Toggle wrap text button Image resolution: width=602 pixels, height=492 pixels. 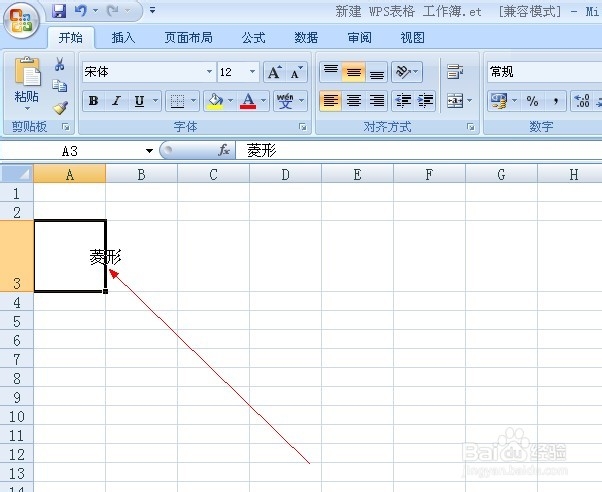click(x=455, y=71)
